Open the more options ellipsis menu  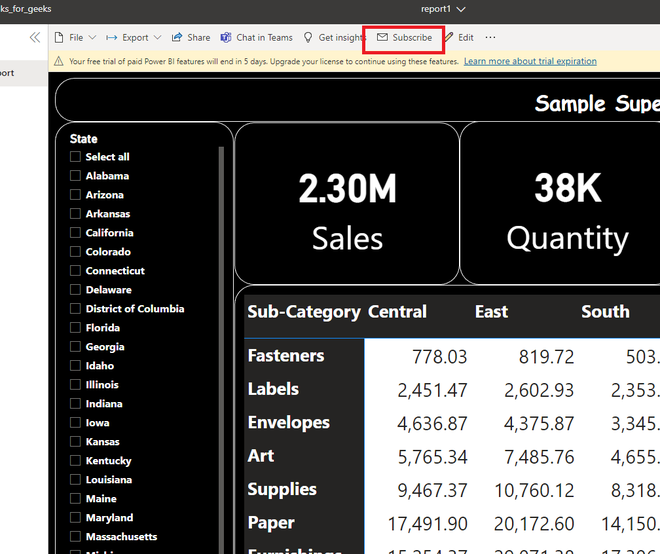pos(490,38)
